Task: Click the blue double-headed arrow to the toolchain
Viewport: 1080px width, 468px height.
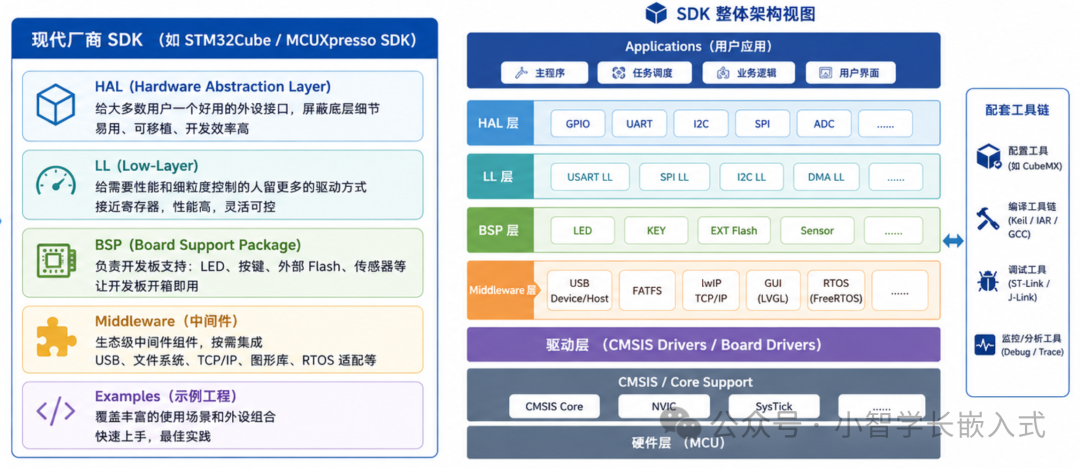Action: [953, 241]
